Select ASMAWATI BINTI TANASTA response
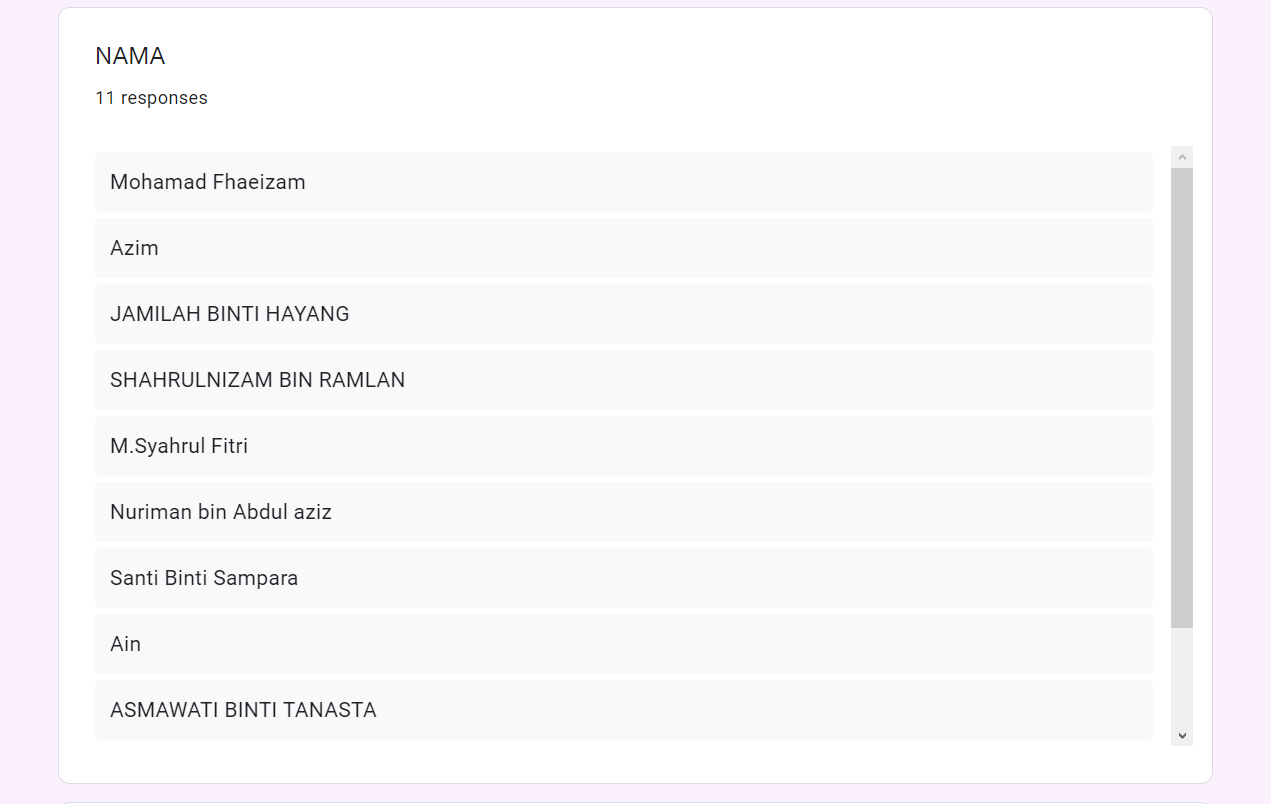The width and height of the screenshot is (1271, 804). point(243,710)
